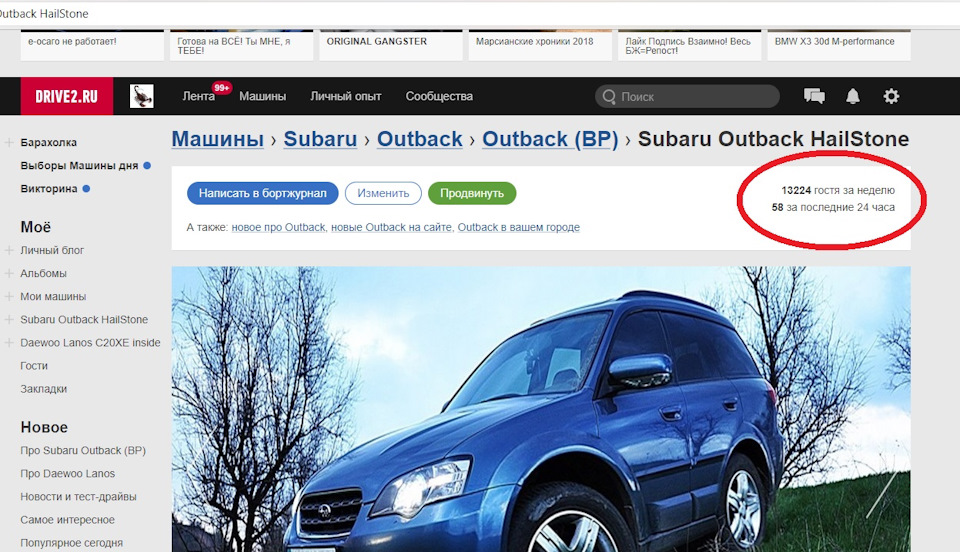Image resolution: width=960 pixels, height=552 pixels.
Task: Open Daewoo Lanos C20XE inside link
Action: (90, 343)
